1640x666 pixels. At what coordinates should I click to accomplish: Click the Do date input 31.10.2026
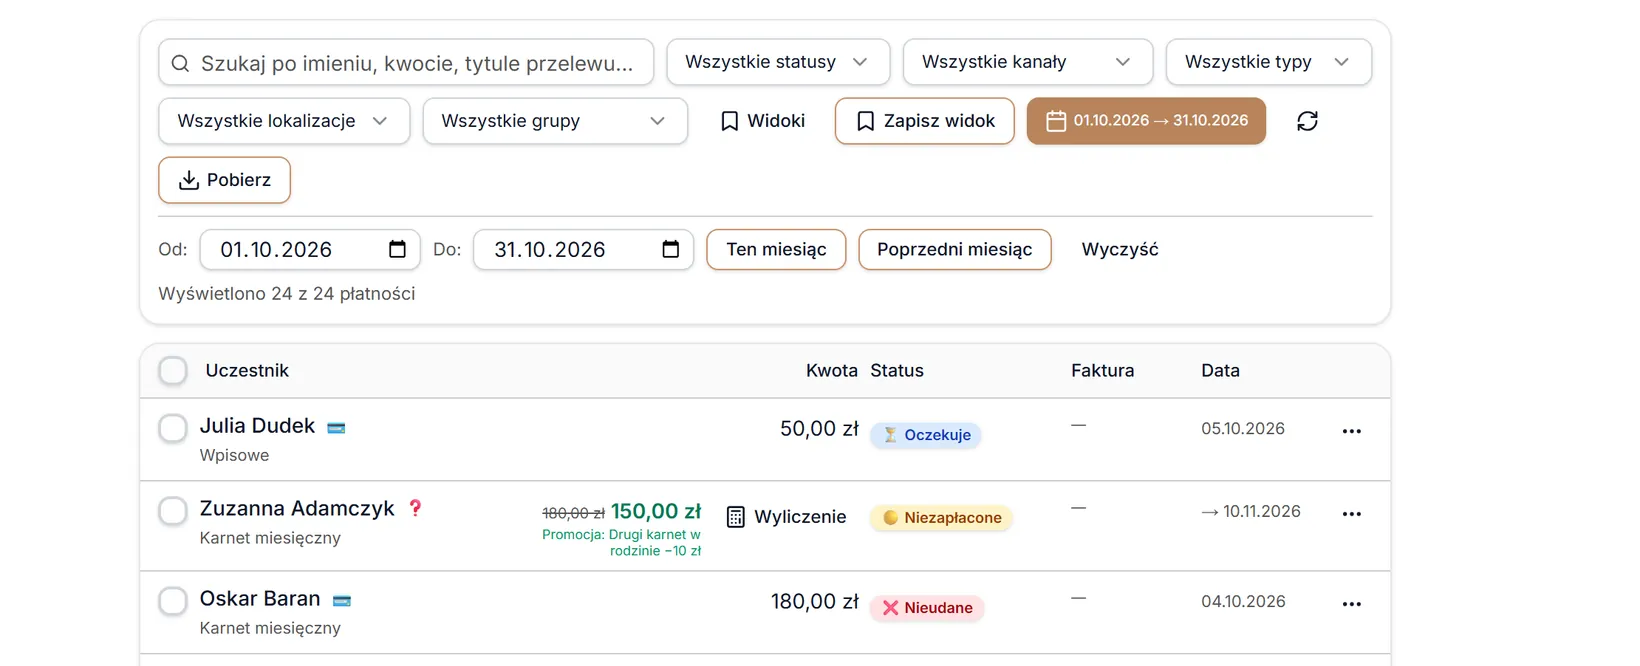[x=583, y=249]
